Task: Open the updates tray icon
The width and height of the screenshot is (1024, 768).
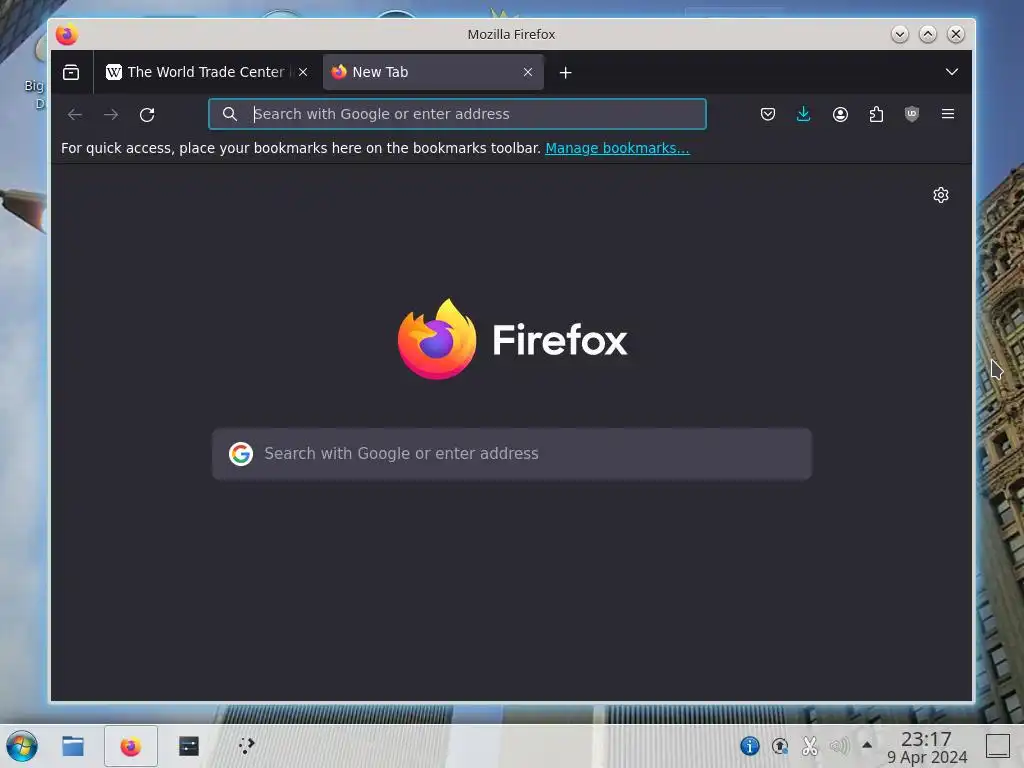Action: [x=780, y=746]
